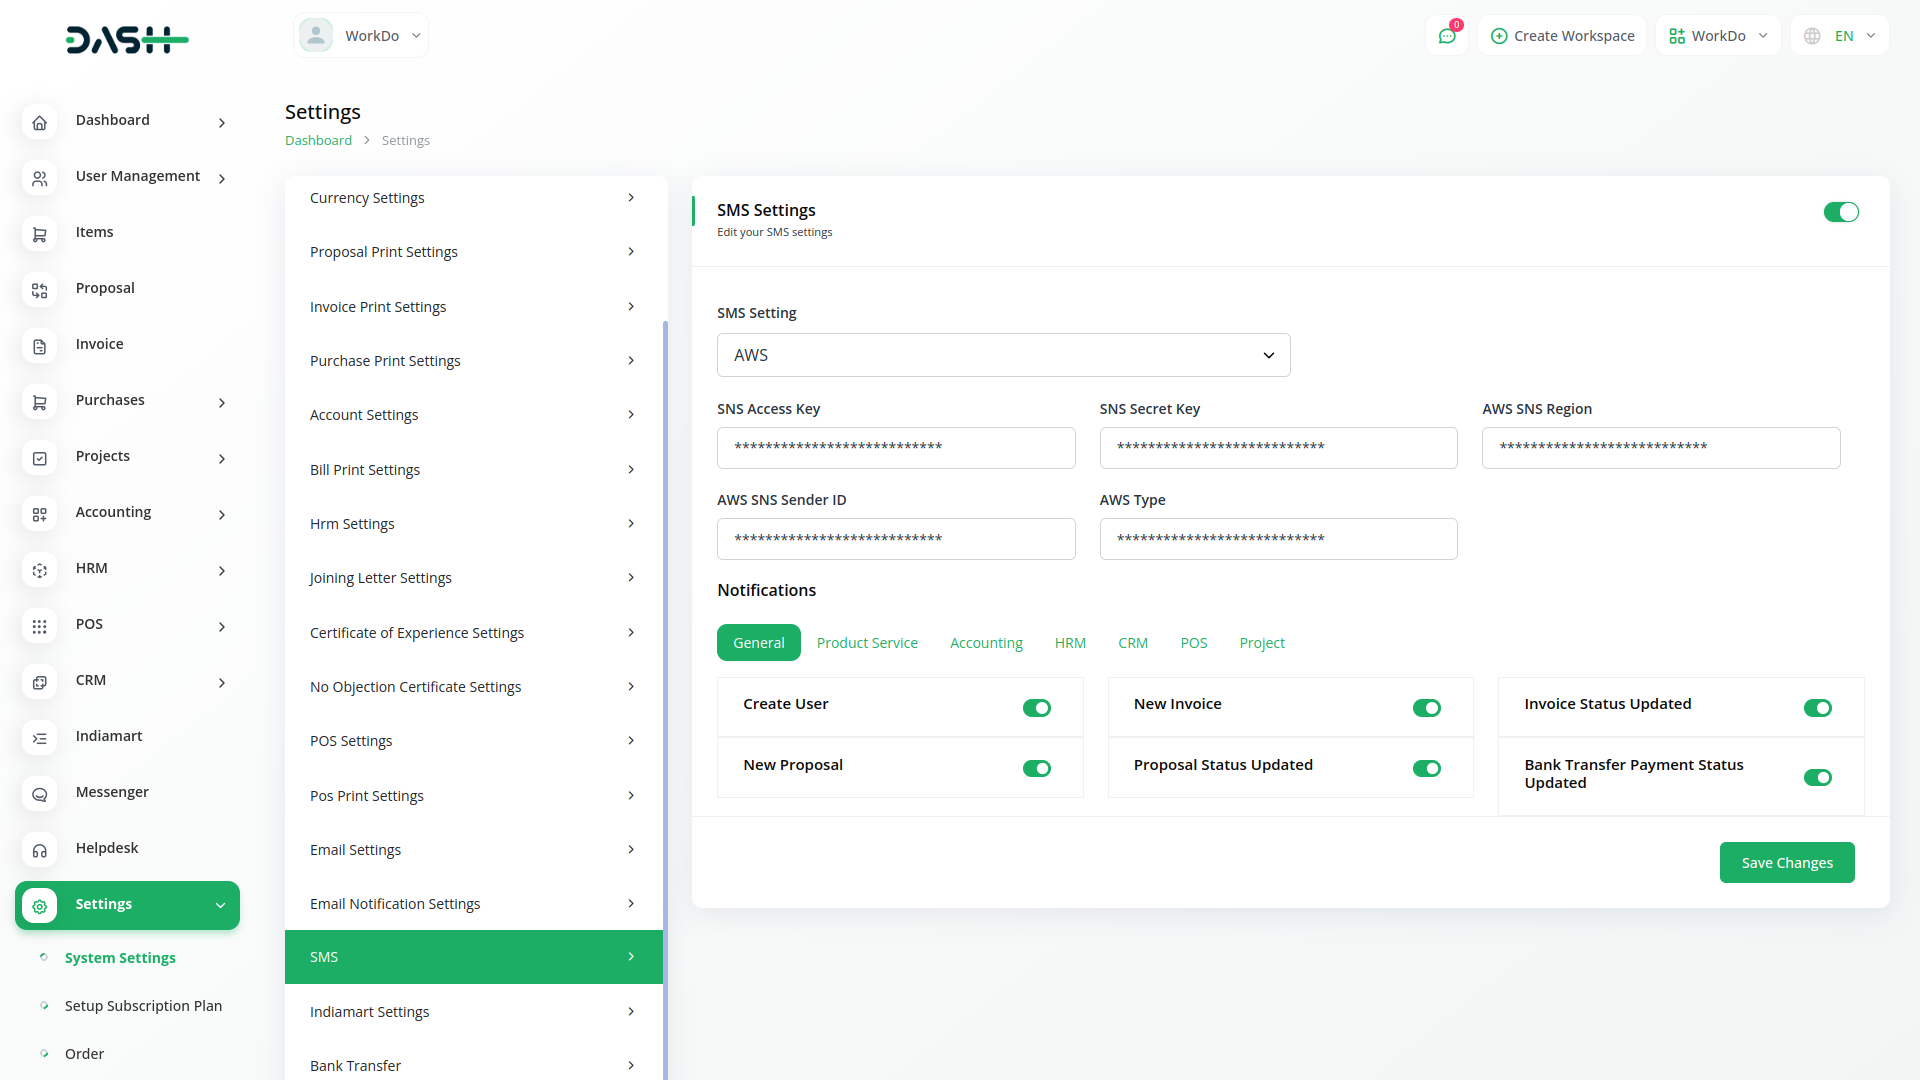Click the Helpdesk headset icon
The width and height of the screenshot is (1920, 1080).
(x=39, y=850)
